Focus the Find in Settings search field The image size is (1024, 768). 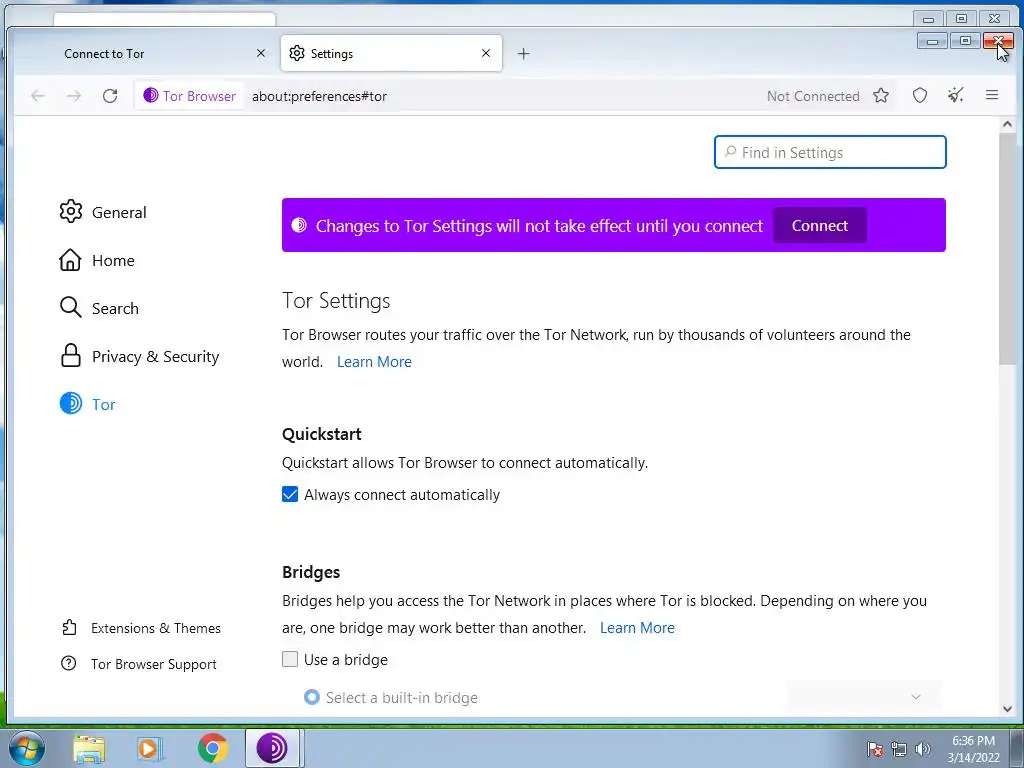pos(830,152)
